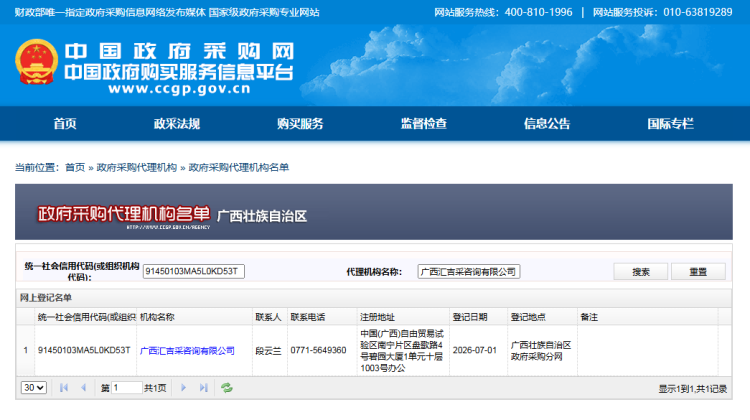Click the 注册地址 column header
This screenshot has width=750, height=420.
coord(403,317)
